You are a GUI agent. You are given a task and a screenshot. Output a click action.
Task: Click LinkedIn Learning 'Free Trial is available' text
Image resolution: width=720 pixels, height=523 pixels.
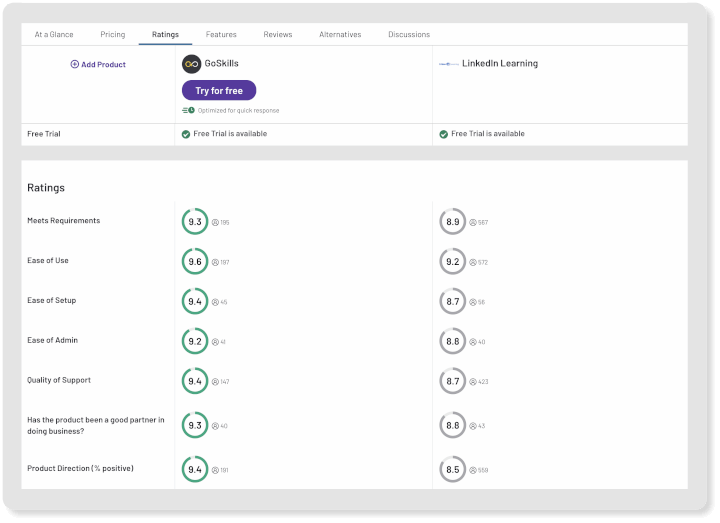point(488,134)
